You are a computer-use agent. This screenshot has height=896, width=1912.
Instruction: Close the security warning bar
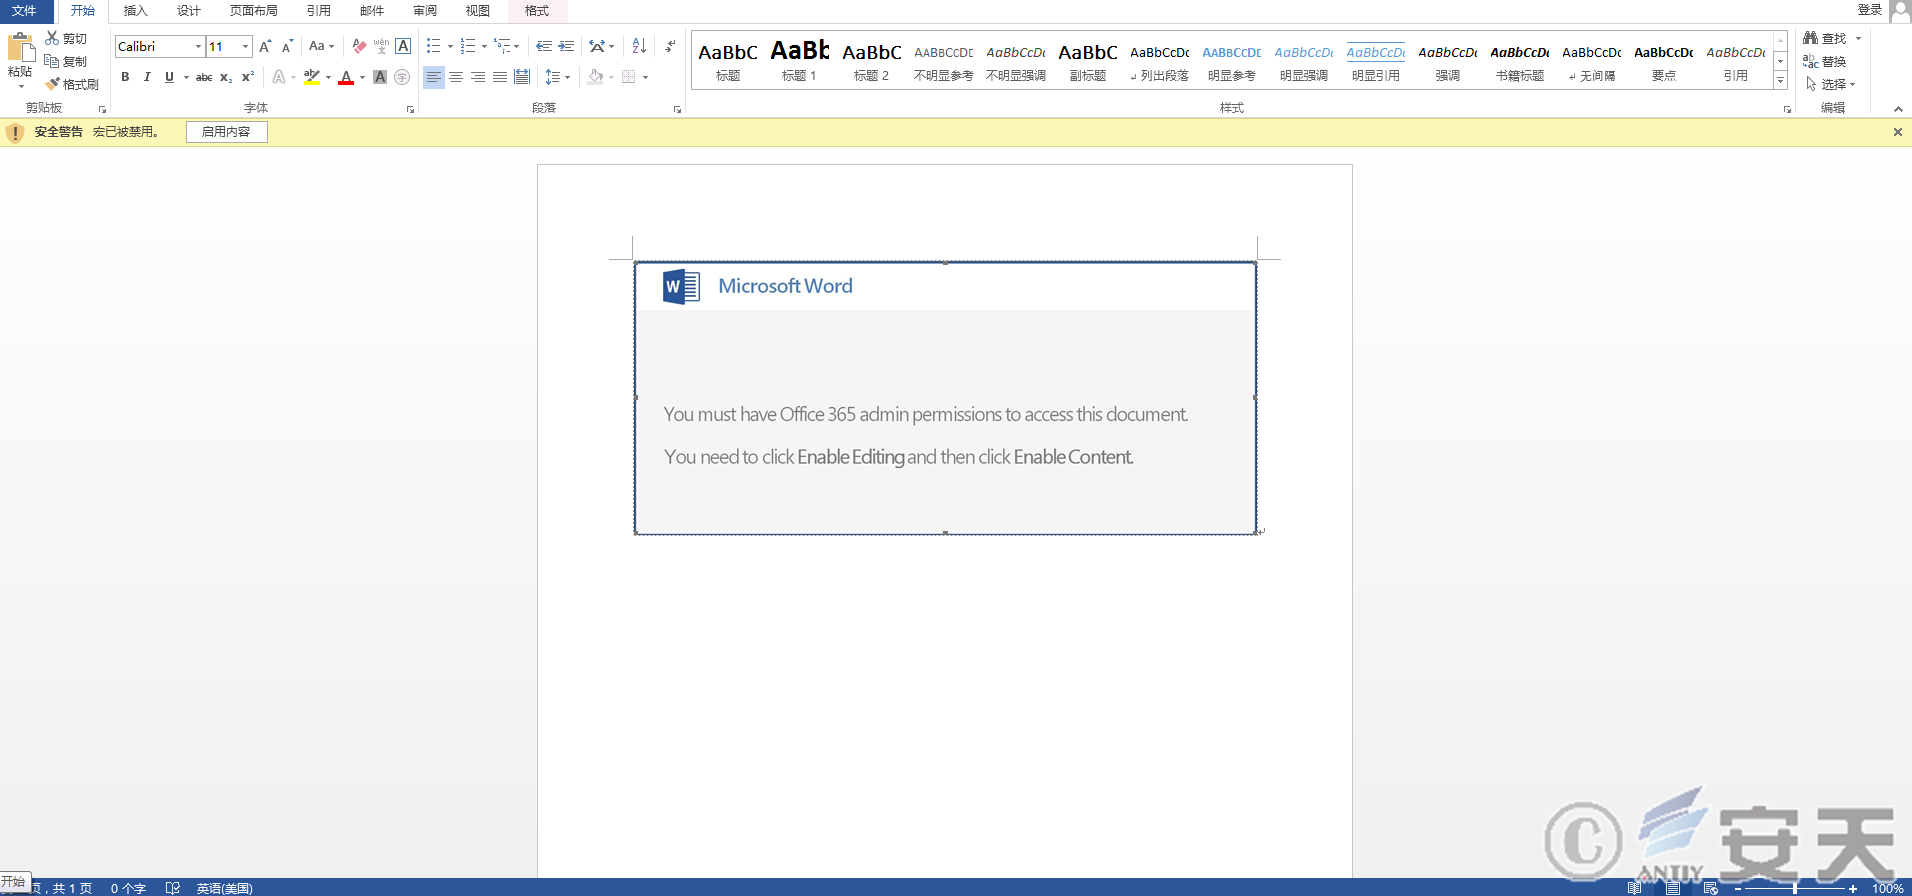click(x=1898, y=132)
